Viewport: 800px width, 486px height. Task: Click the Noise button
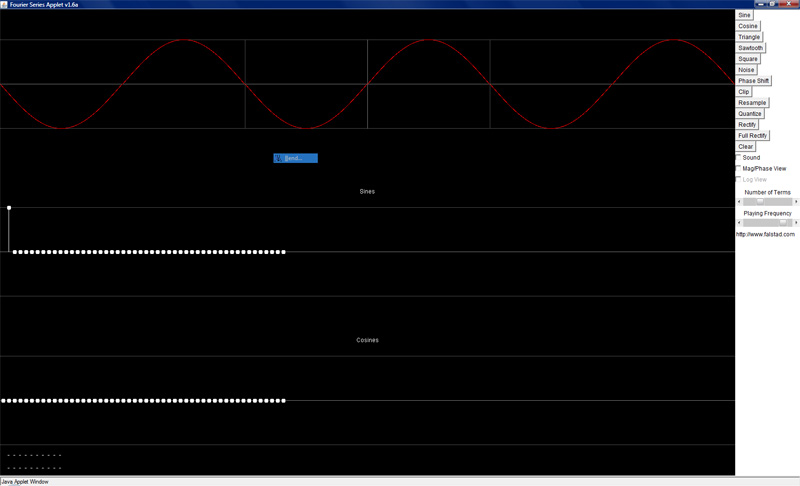pos(746,70)
